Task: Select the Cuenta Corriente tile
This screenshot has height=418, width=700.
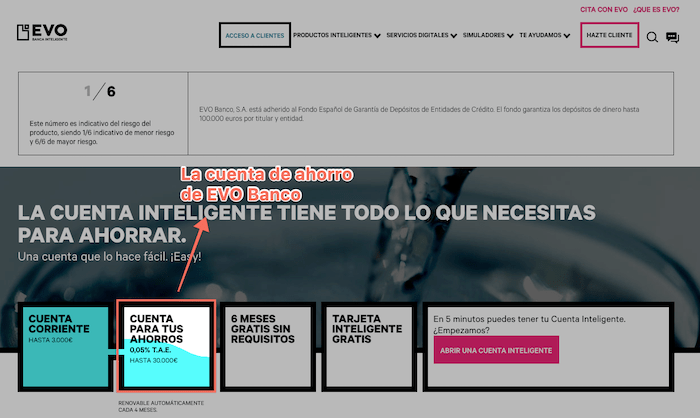Action: click(65, 347)
